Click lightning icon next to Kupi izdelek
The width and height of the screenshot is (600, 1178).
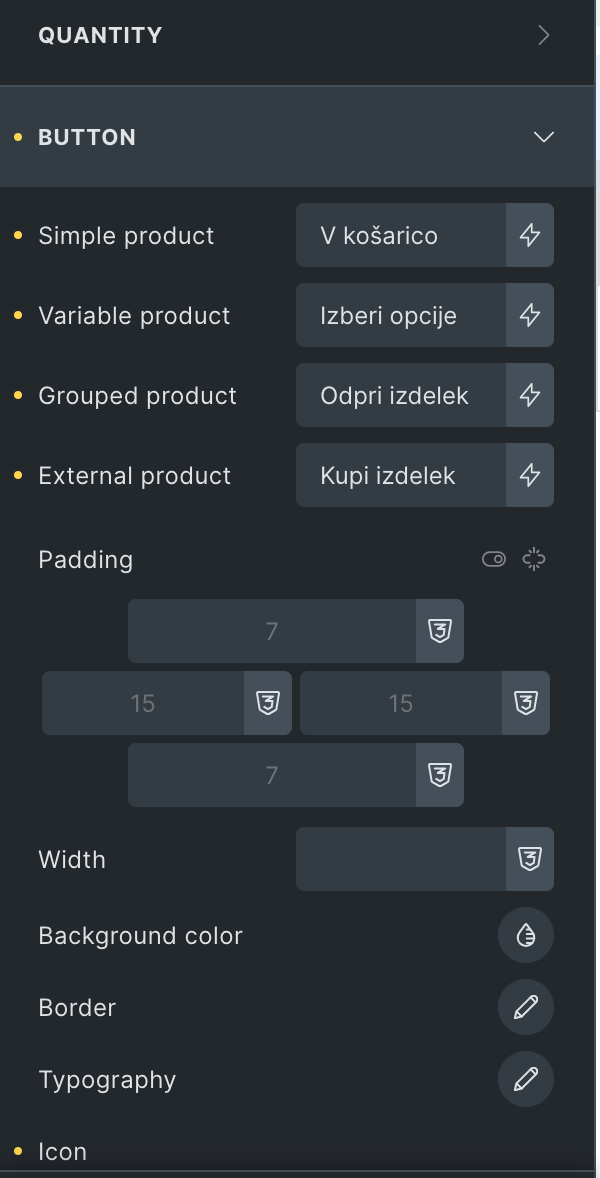click(529, 476)
